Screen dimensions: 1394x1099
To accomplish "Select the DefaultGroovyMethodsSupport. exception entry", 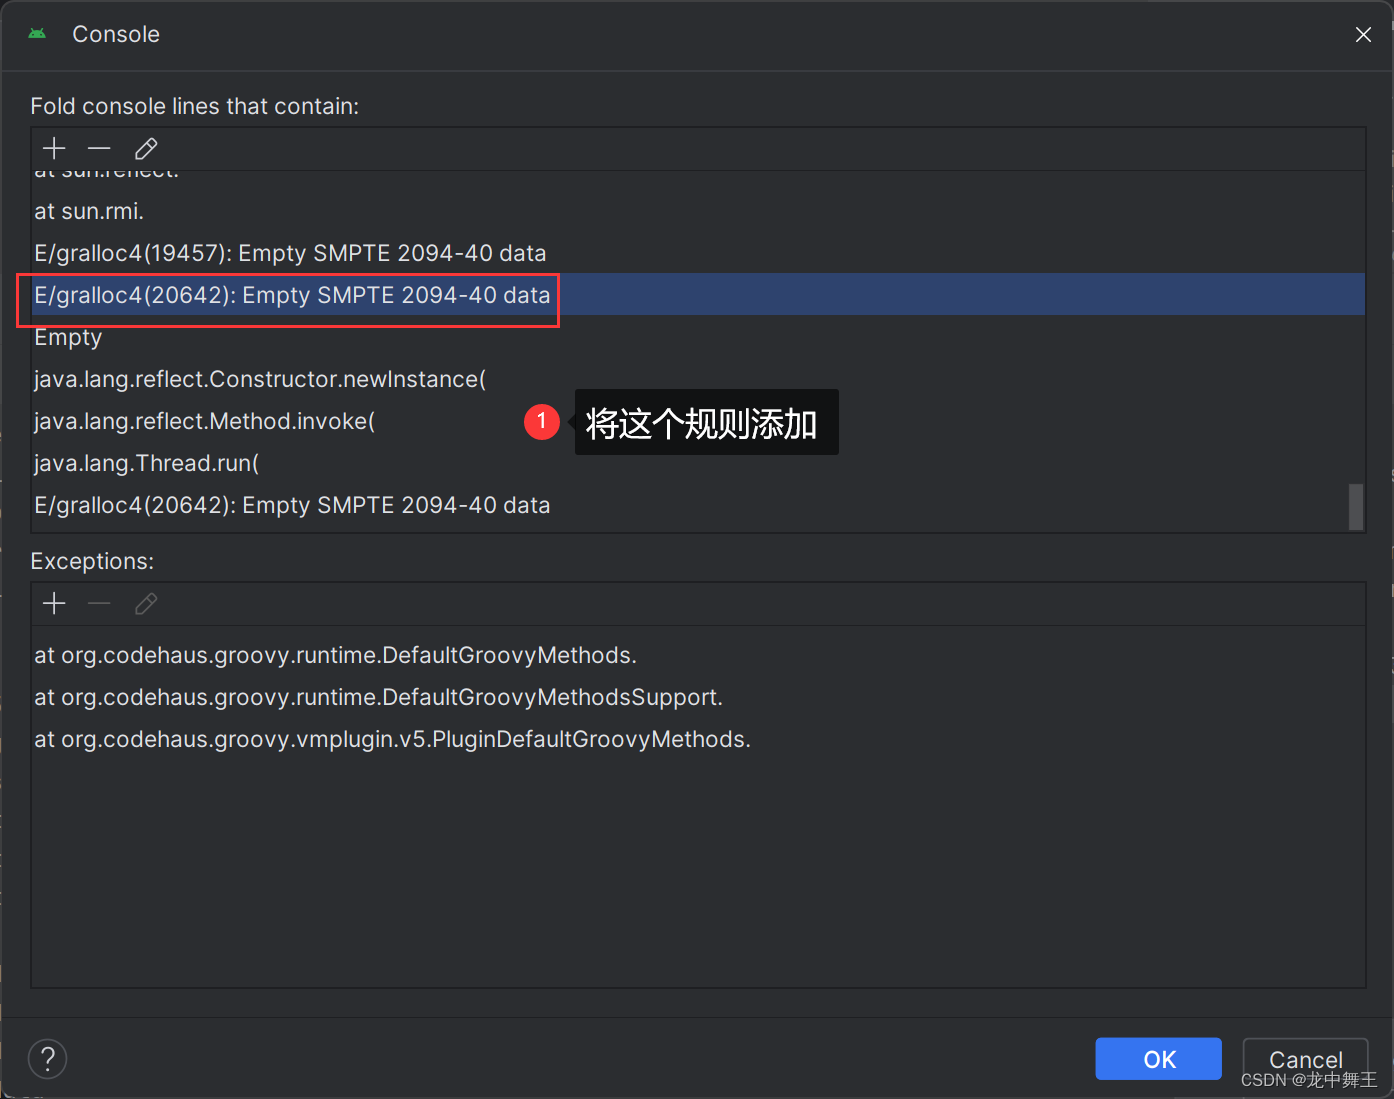I will click(x=698, y=697).
